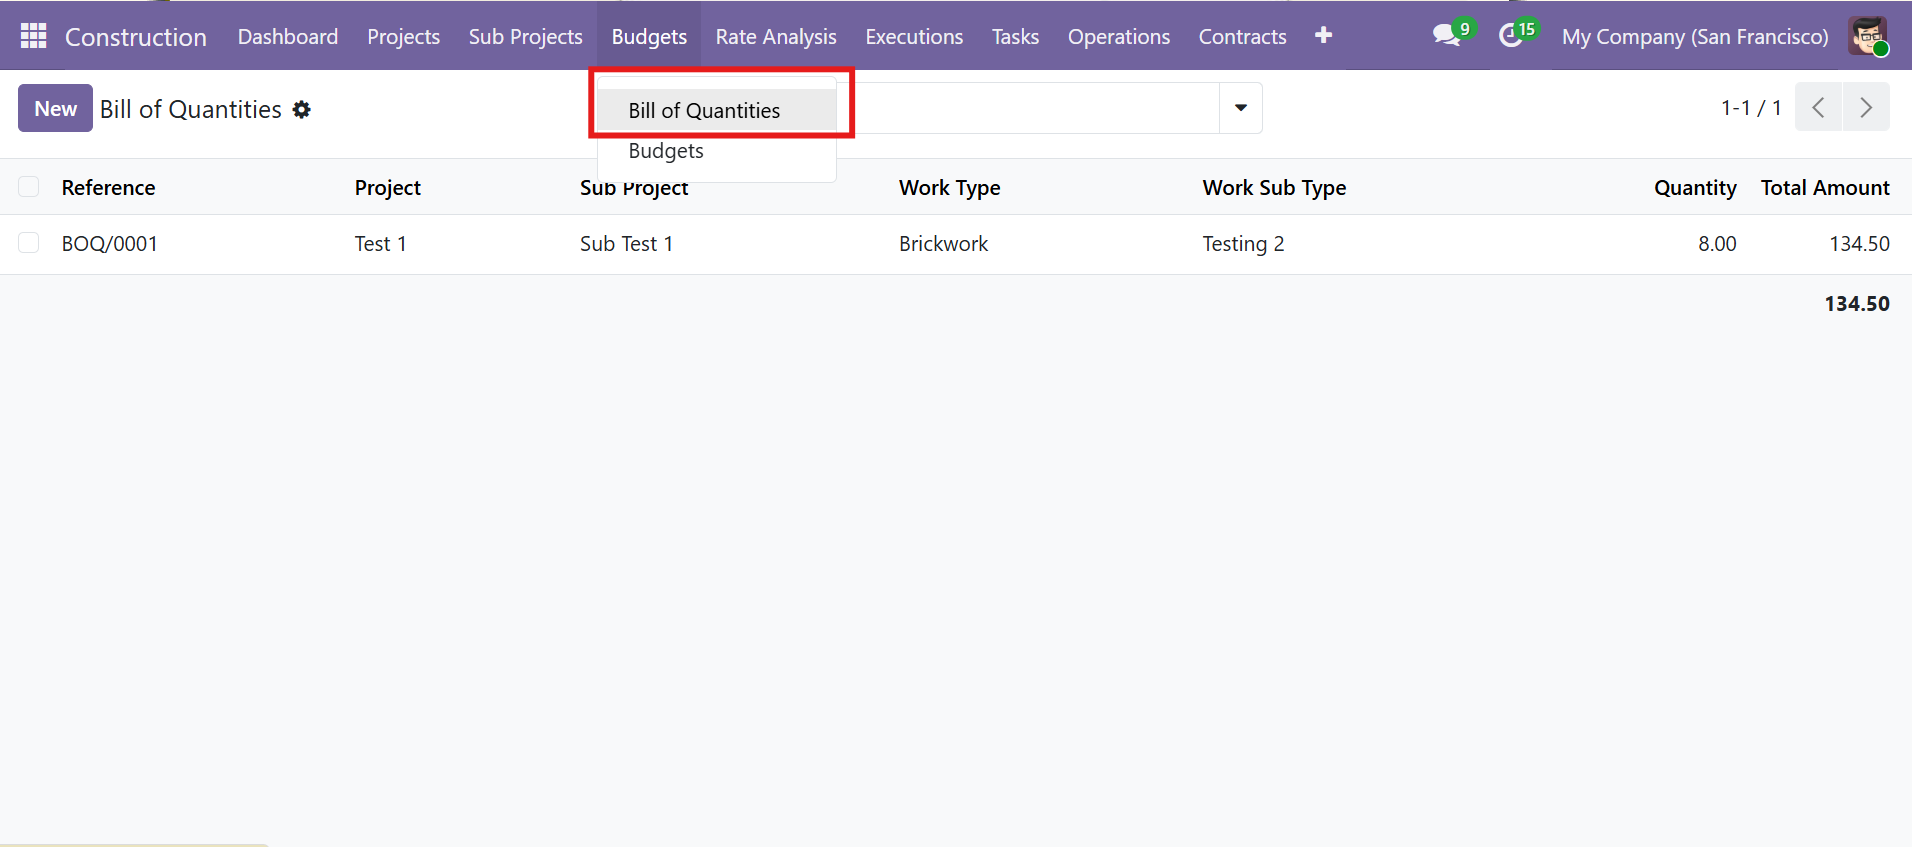Open the Rate Analysis menu

coord(776,36)
